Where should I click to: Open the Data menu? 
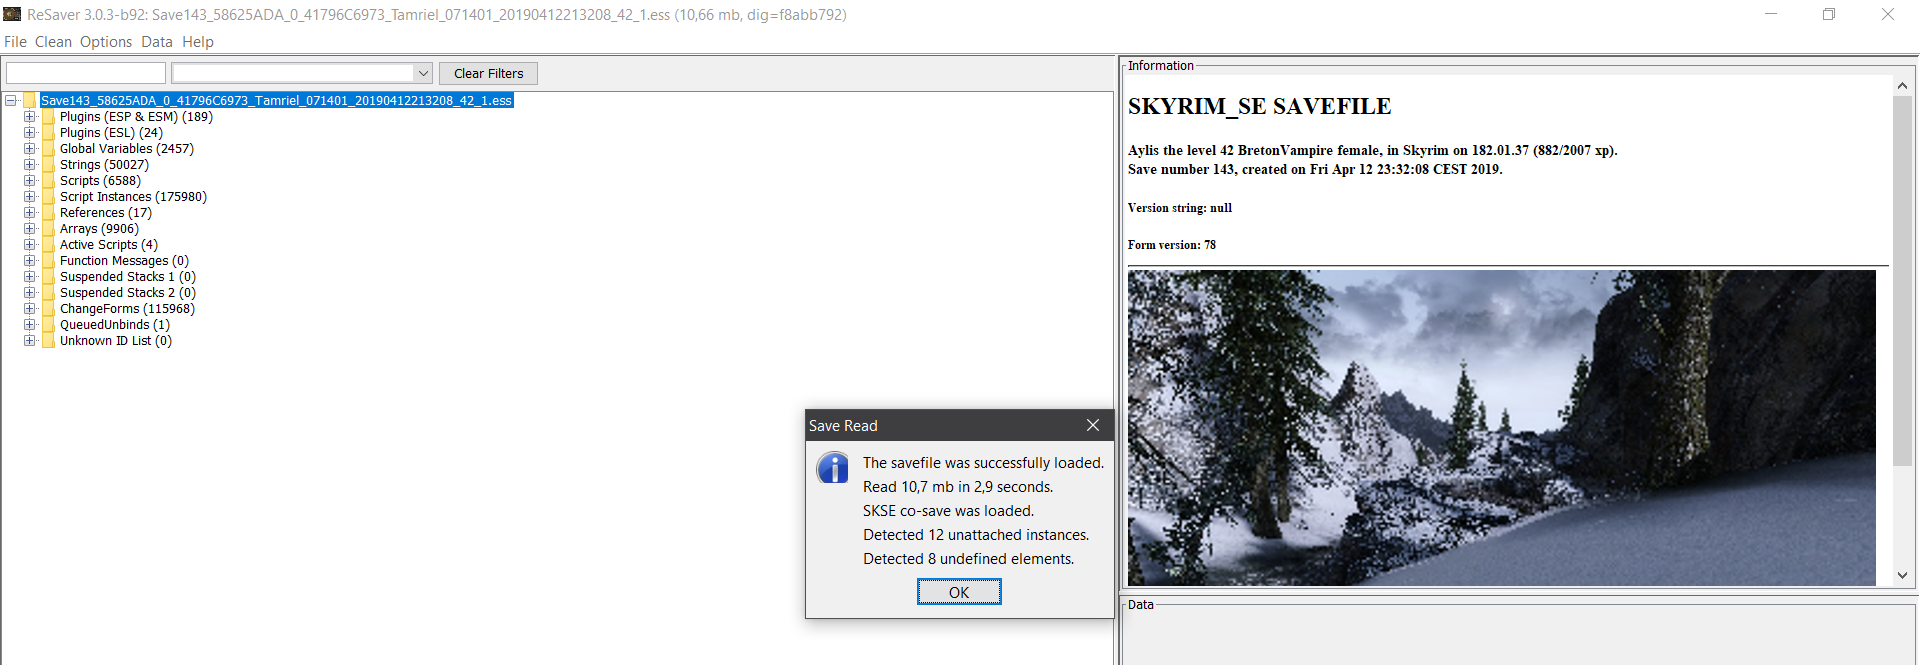pos(157,42)
